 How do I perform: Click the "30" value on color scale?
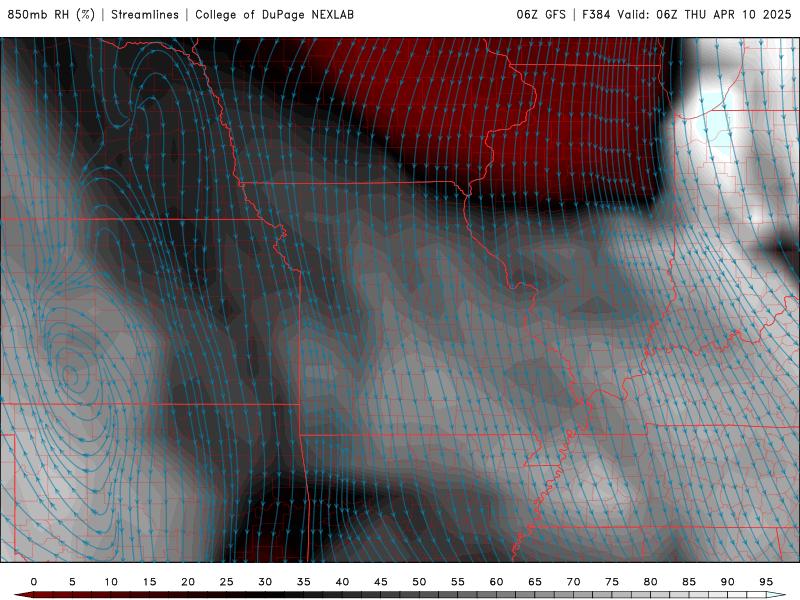265,582
